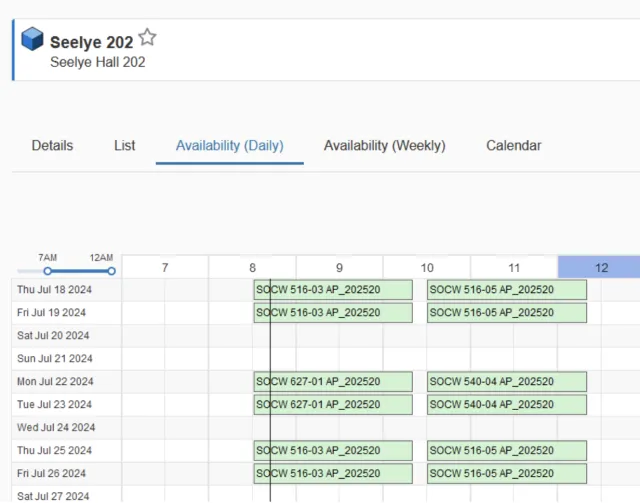Click the 12AM end slider handle

click(x=111, y=271)
